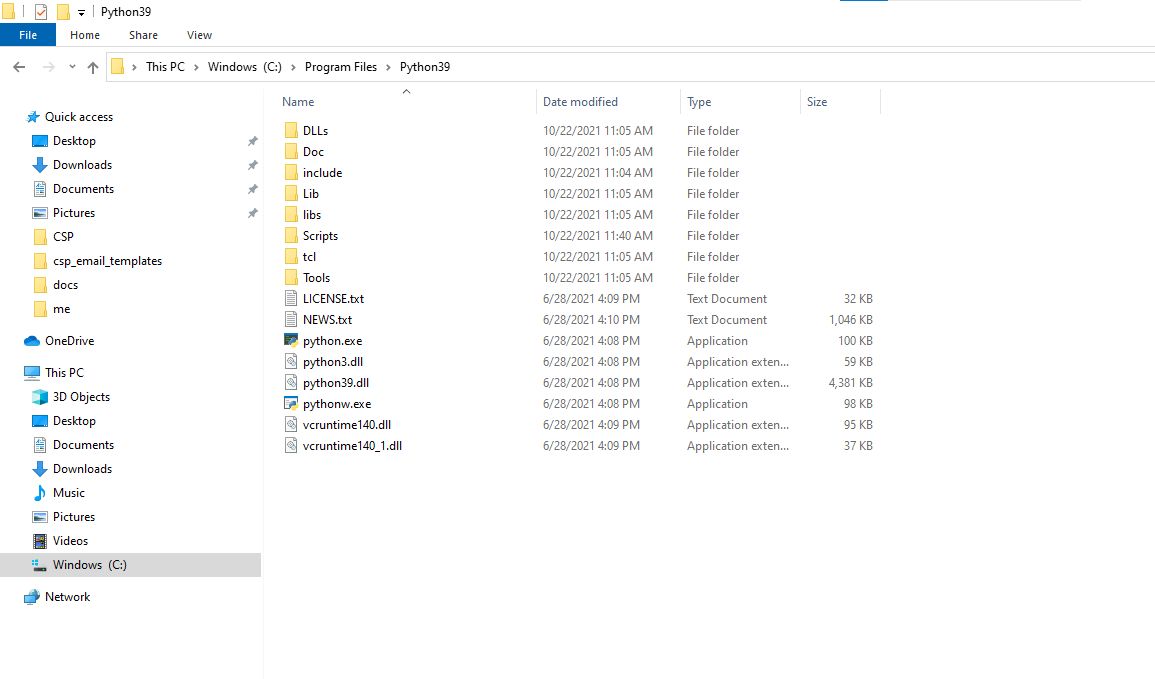
Task: Click the Back navigation arrow
Action: [19, 67]
